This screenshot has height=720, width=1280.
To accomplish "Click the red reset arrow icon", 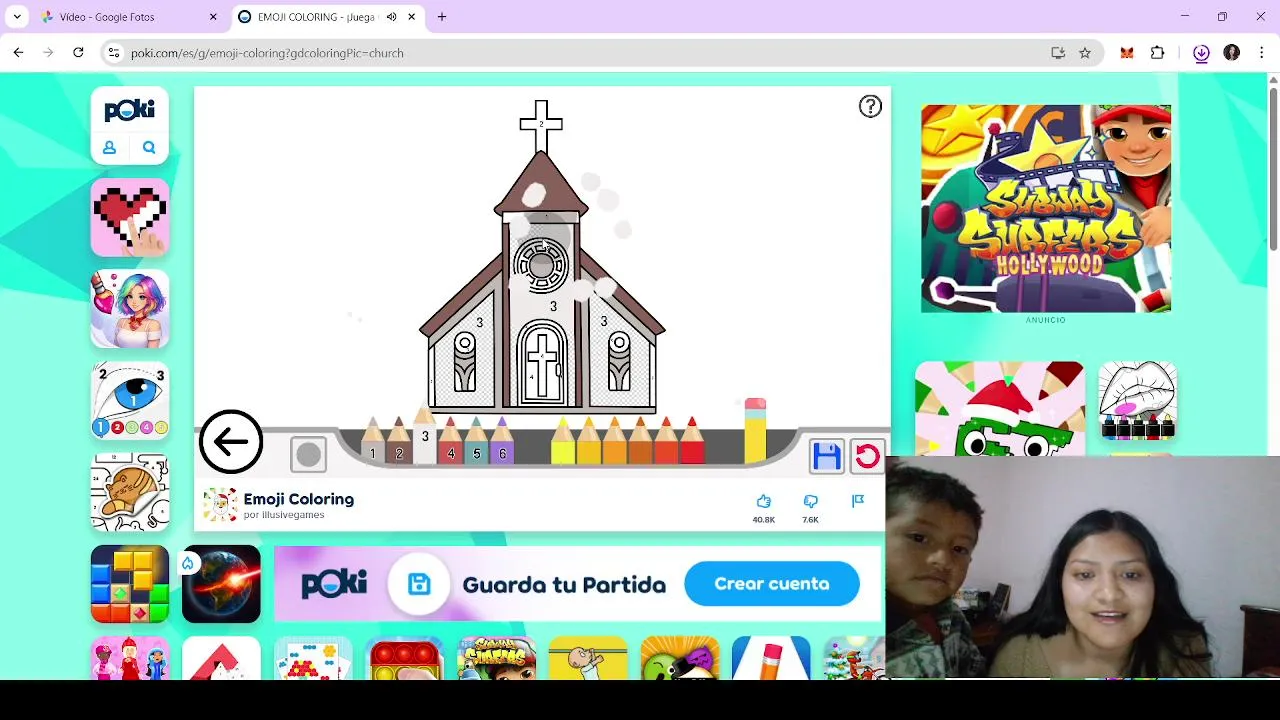I will (x=867, y=456).
